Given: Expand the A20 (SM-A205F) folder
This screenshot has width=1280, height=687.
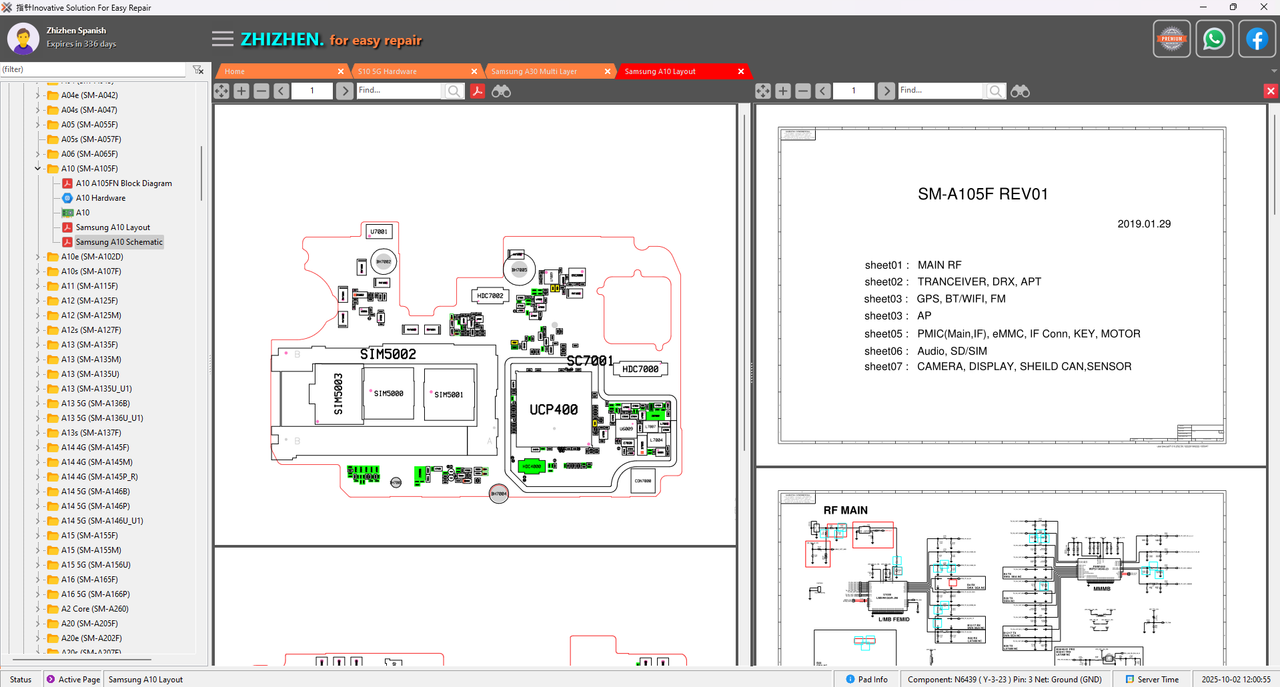Looking at the screenshot, I should point(38,623).
